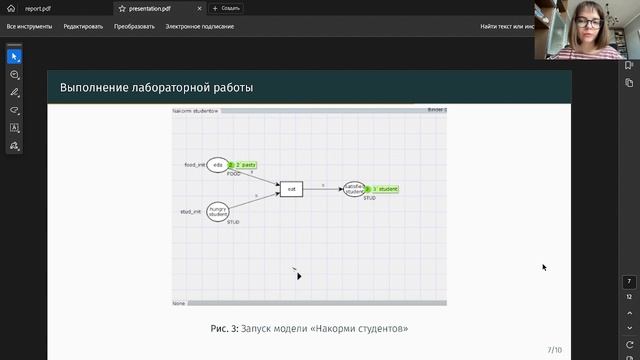The width and height of the screenshot is (640, 360).
Task: Click the 7/10 slide number
Action: 554,350
